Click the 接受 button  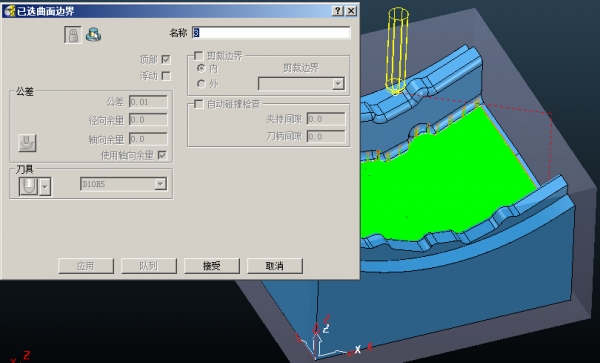(212, 265)
